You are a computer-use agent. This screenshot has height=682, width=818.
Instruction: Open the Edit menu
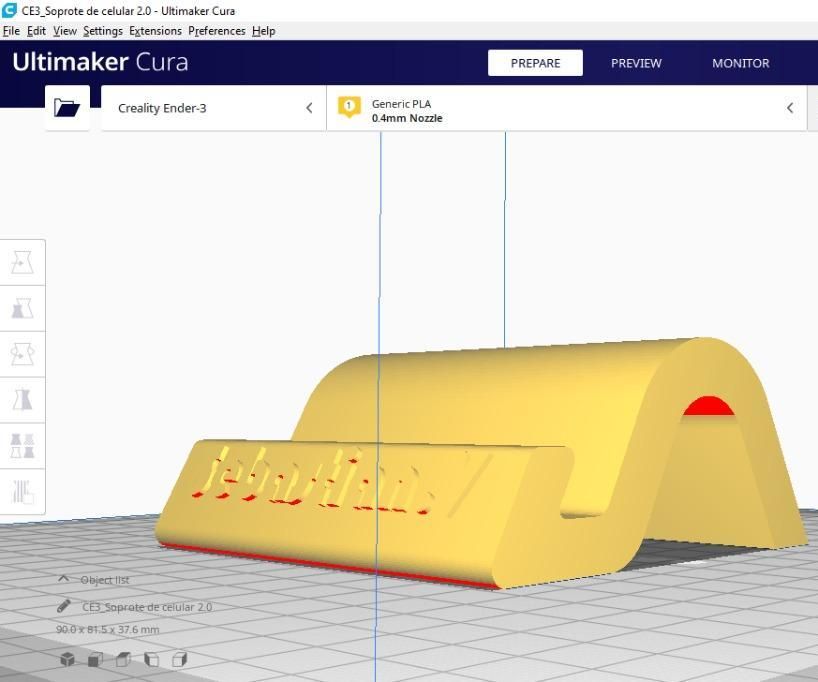pos(36,31)
